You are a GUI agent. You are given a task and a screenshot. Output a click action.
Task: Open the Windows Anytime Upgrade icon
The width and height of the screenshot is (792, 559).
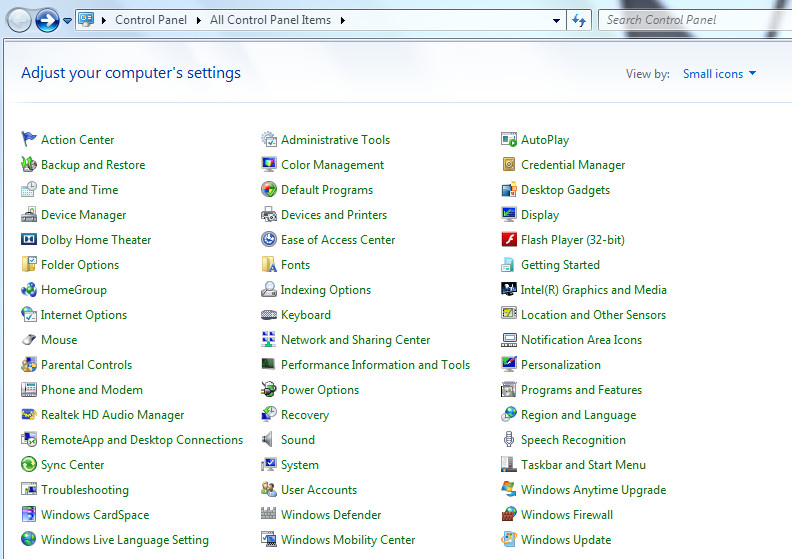pyautogui.click(x=509, y=489)
